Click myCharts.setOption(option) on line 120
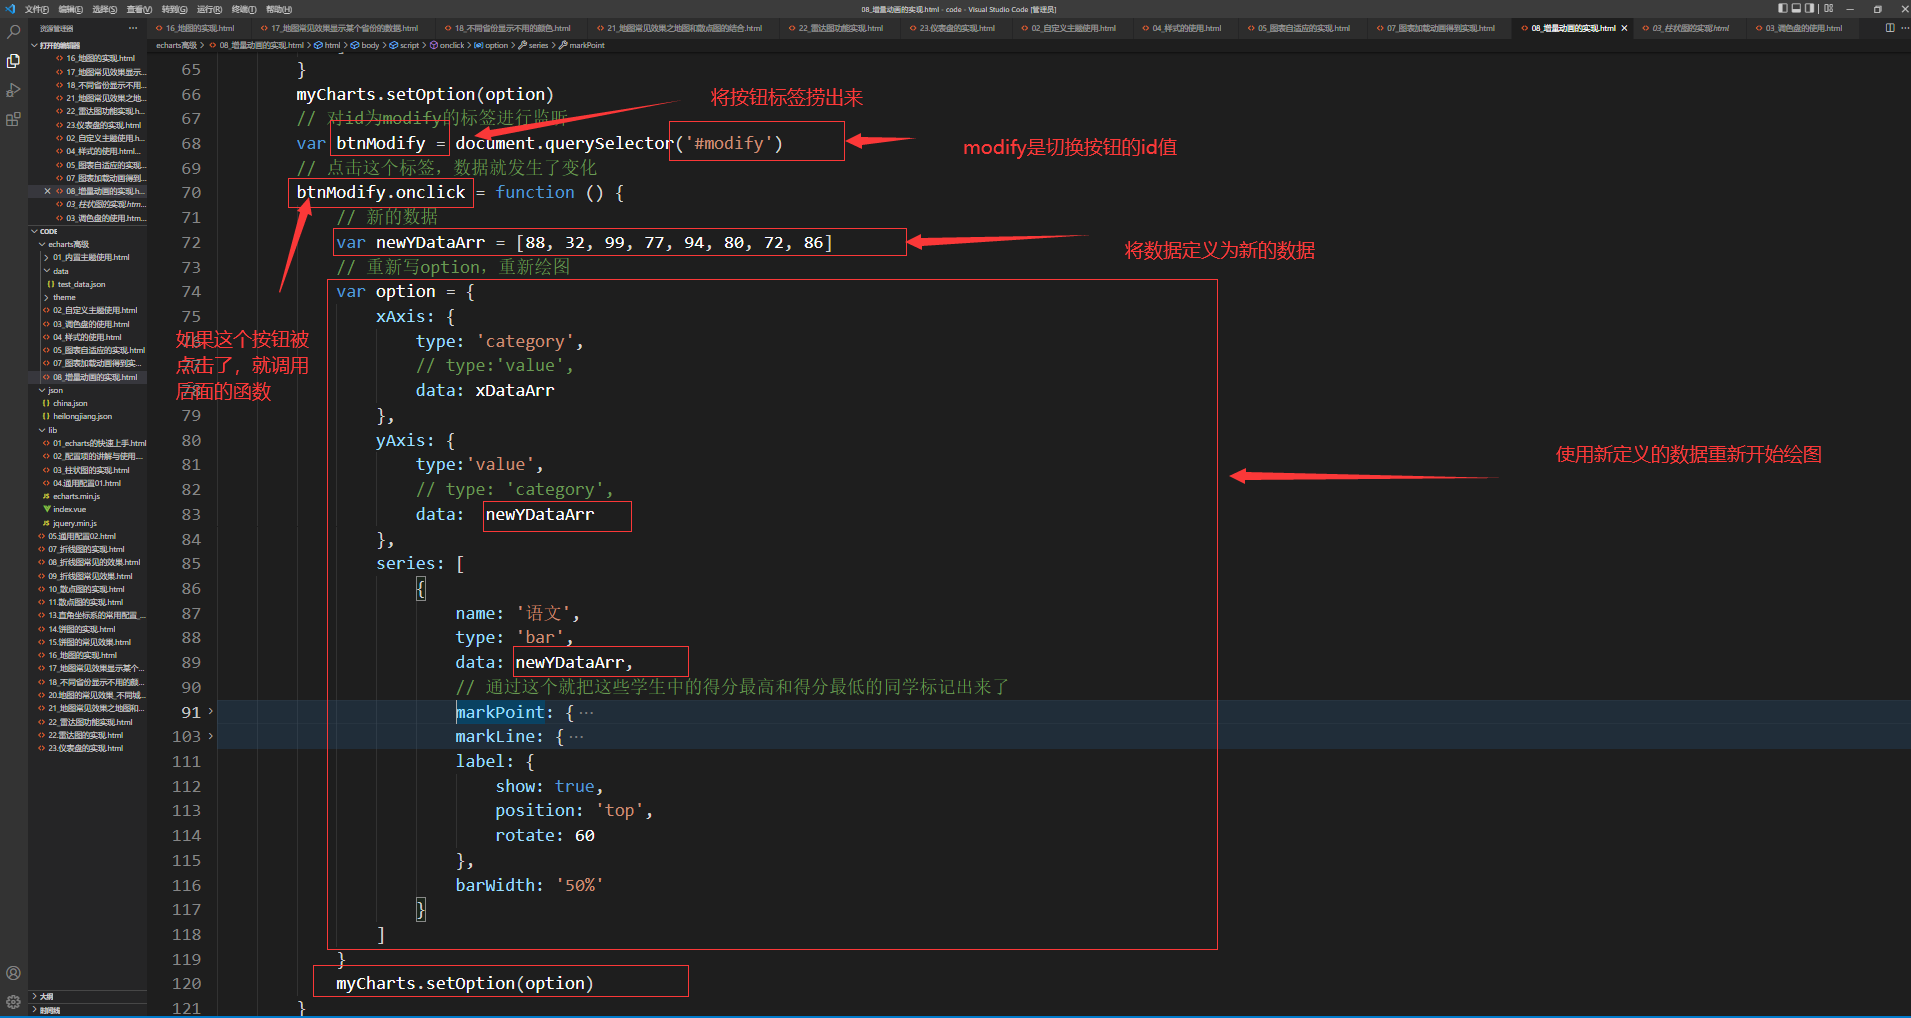Screen dimensions: 1911x1018 (x=465, y=984)
